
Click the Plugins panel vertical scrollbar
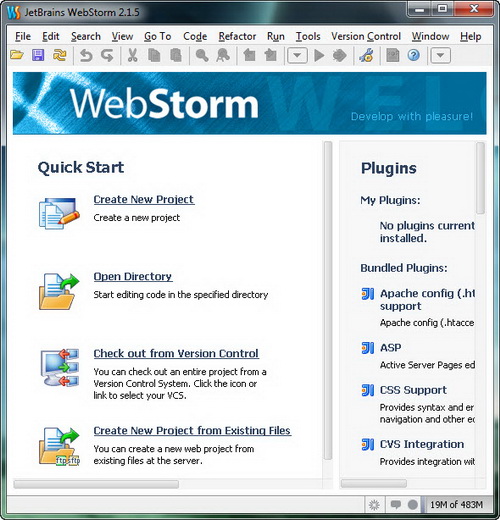click(480, 178)
